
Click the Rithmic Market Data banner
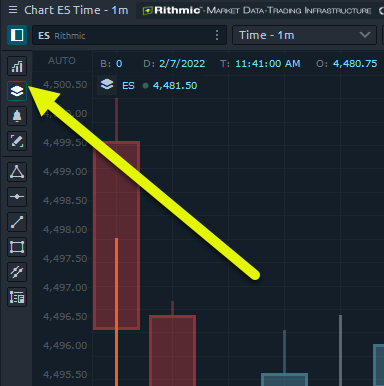(257, 10)
